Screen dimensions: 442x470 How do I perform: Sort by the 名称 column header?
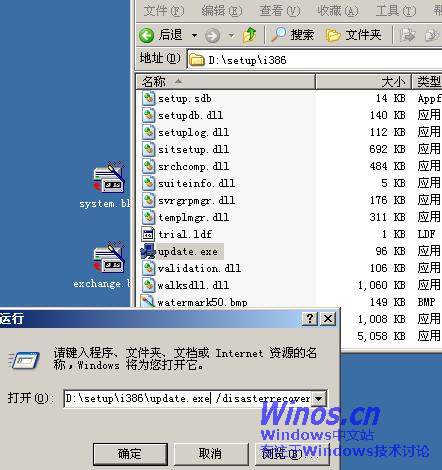point(226,81)
